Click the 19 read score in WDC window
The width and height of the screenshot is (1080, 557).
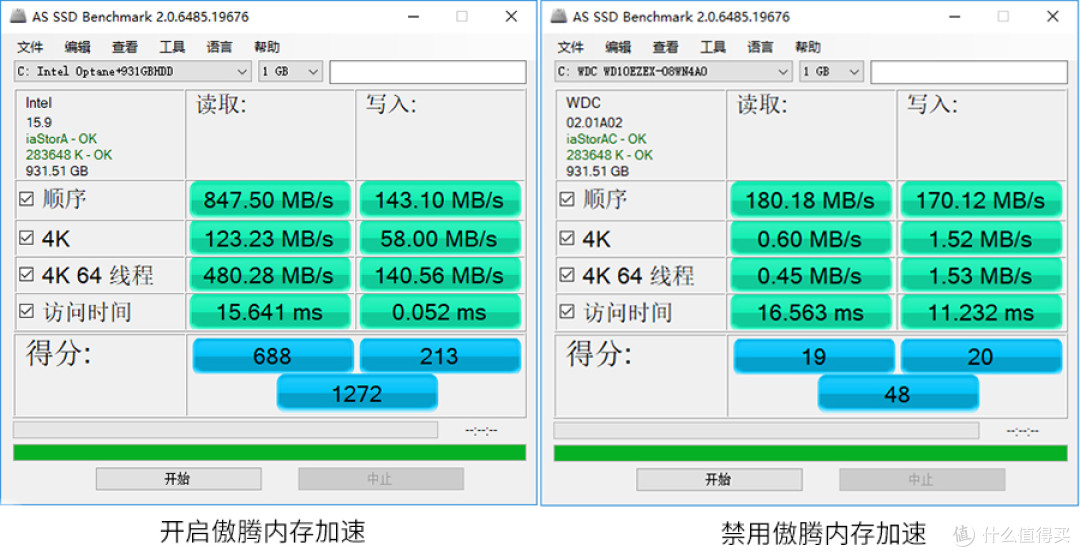click(x=814, y=355)
